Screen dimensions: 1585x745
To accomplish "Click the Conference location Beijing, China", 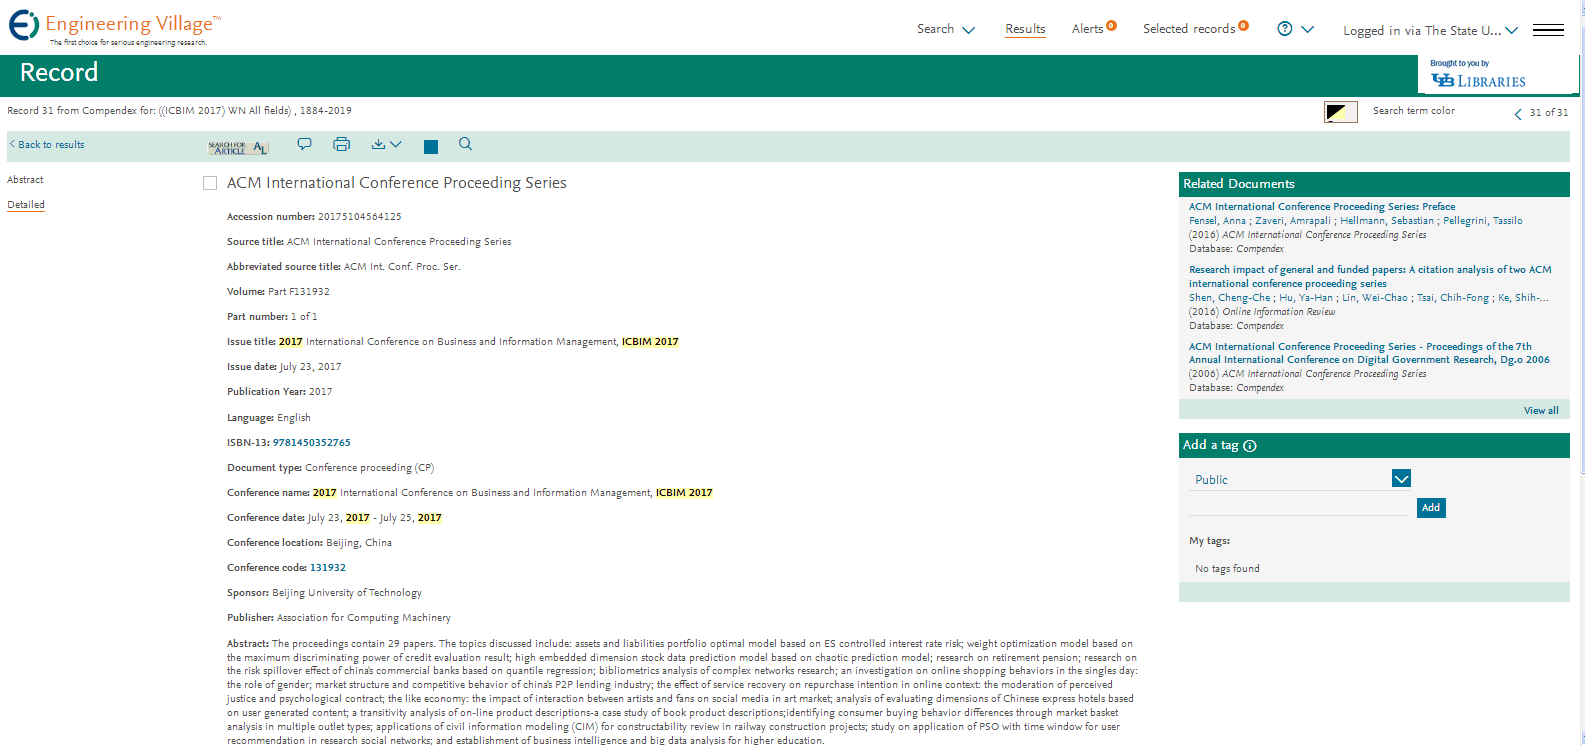I will pyautogui.click(x=359, y=543).
